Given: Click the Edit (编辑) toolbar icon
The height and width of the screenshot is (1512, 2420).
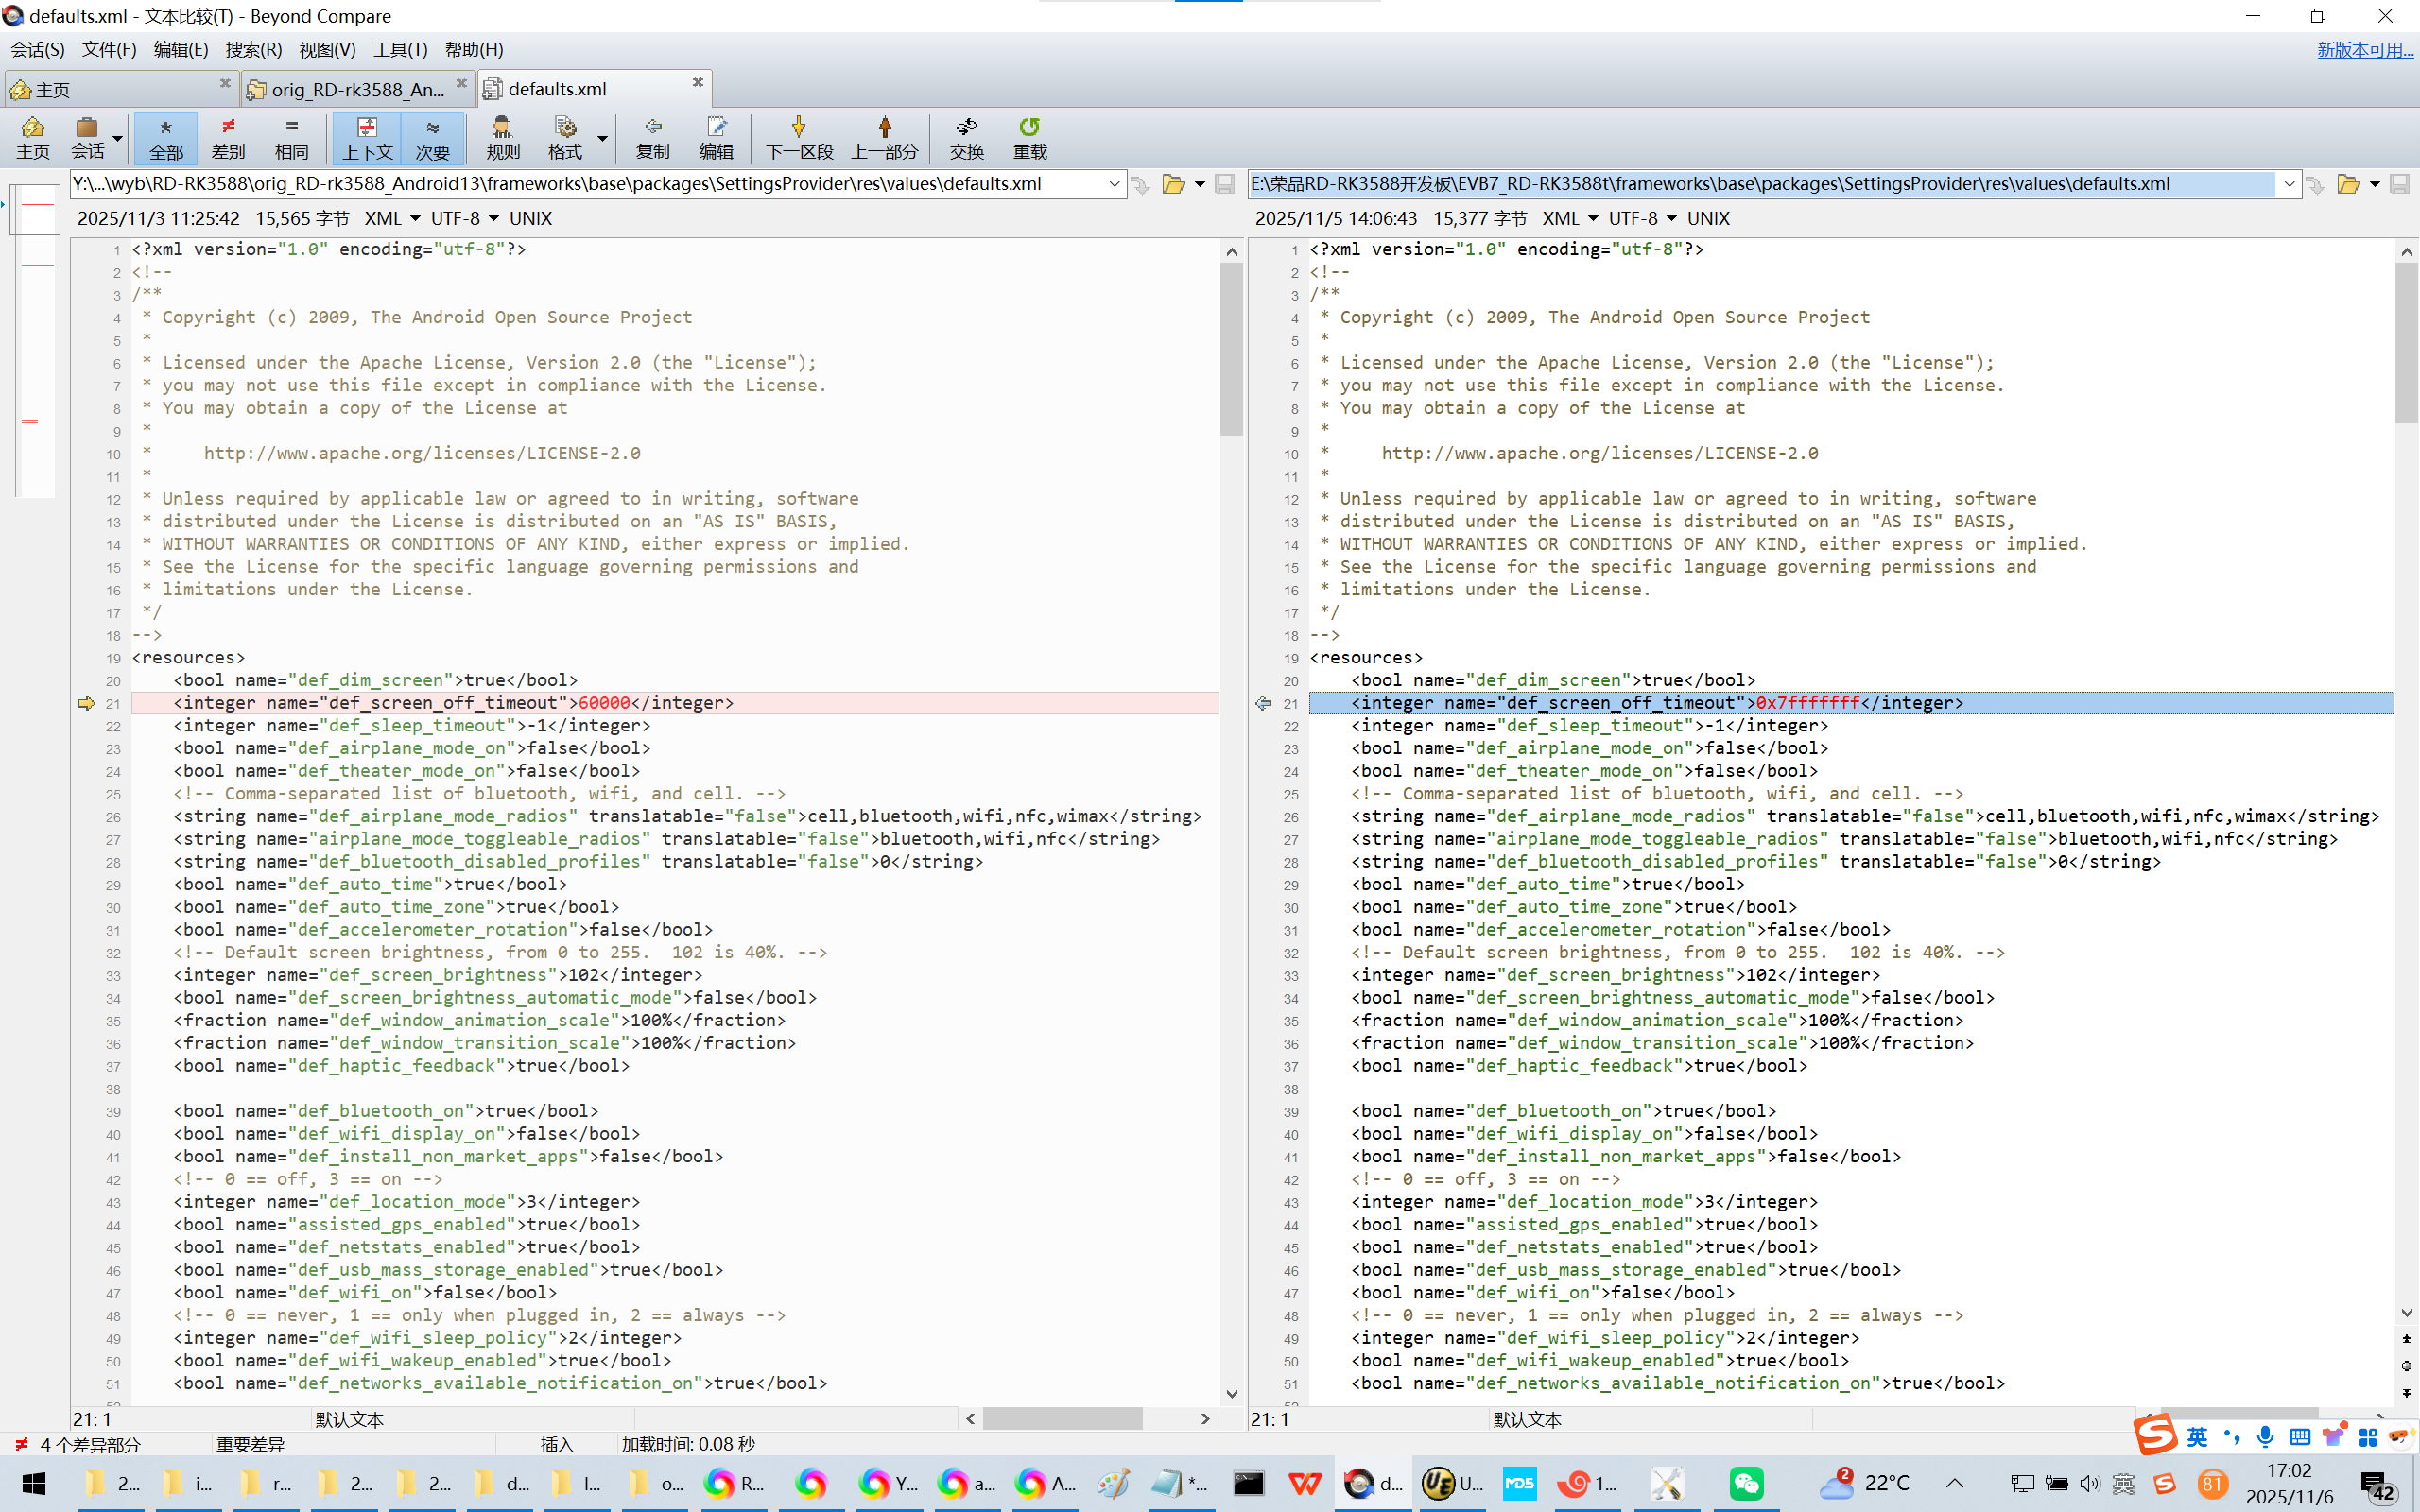Looking at the screenshot, I should tap(716, 137).
